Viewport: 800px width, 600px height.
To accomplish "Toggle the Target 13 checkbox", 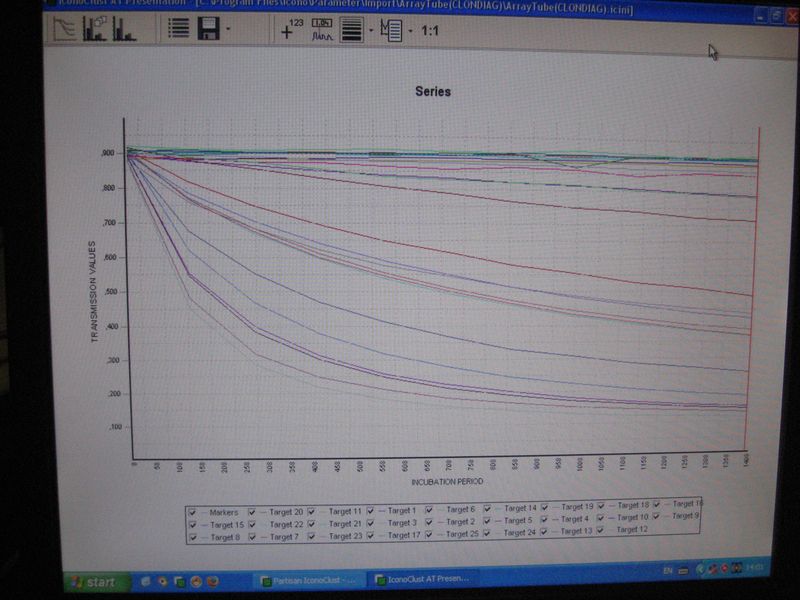I will [x=544, y=532].
